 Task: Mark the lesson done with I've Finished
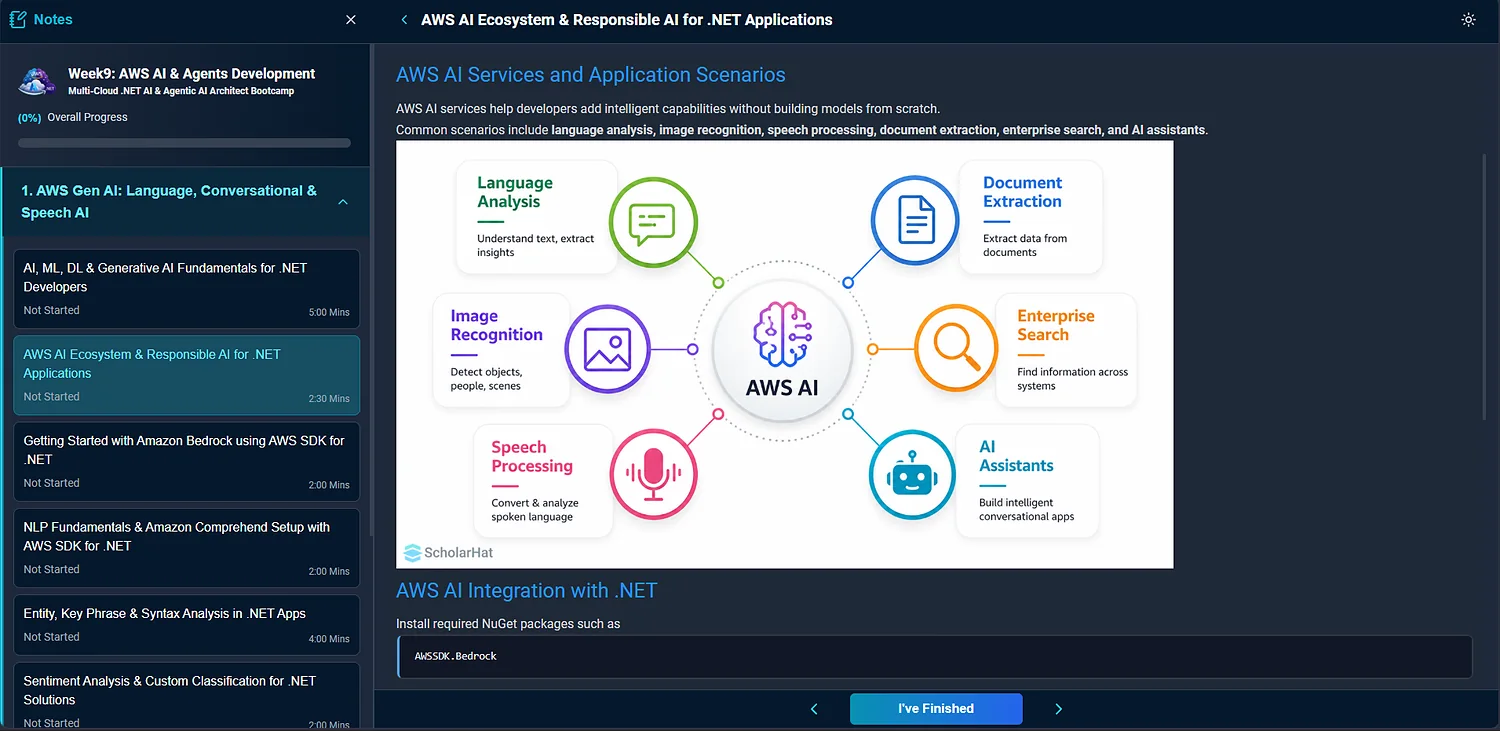pos(936,709)
